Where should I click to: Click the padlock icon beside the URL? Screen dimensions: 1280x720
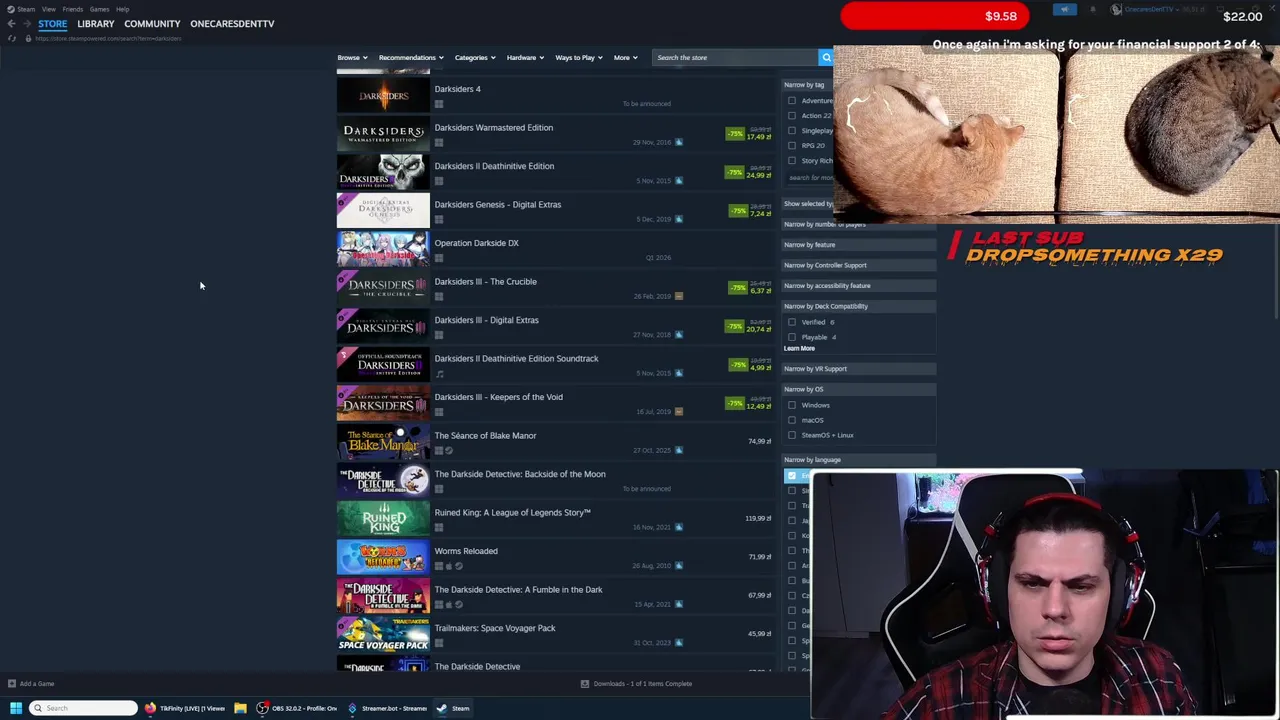coord(28,38)
